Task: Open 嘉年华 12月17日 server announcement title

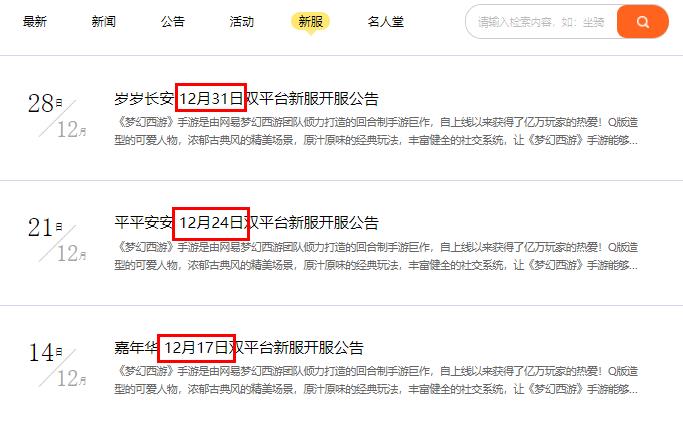Action: 239,347
